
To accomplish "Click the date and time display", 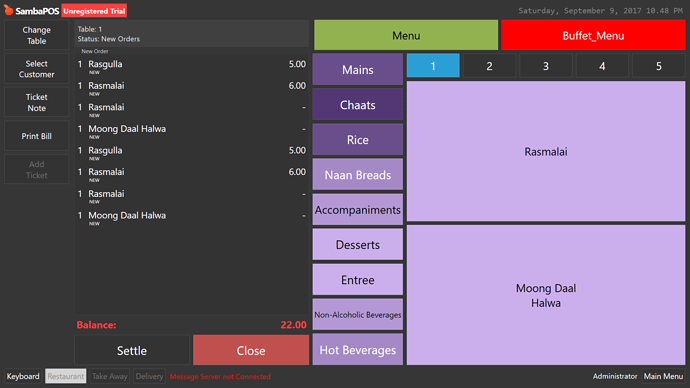I will [600, 11].
